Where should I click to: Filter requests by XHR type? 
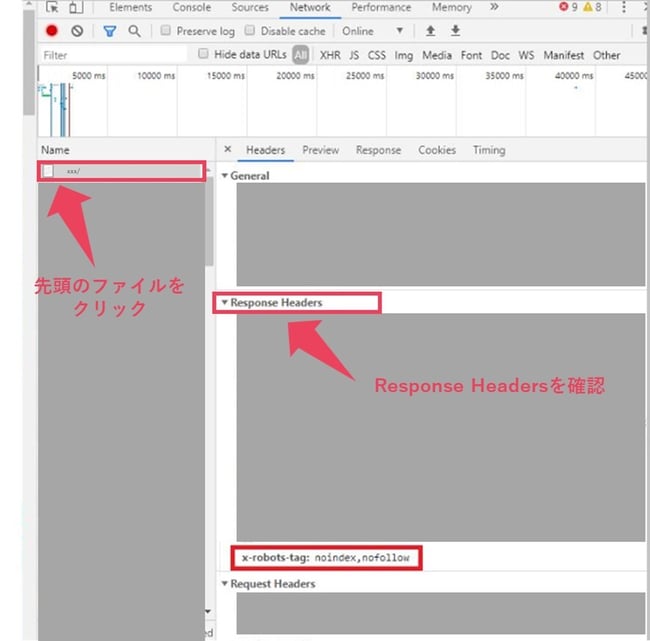(330, 56)
